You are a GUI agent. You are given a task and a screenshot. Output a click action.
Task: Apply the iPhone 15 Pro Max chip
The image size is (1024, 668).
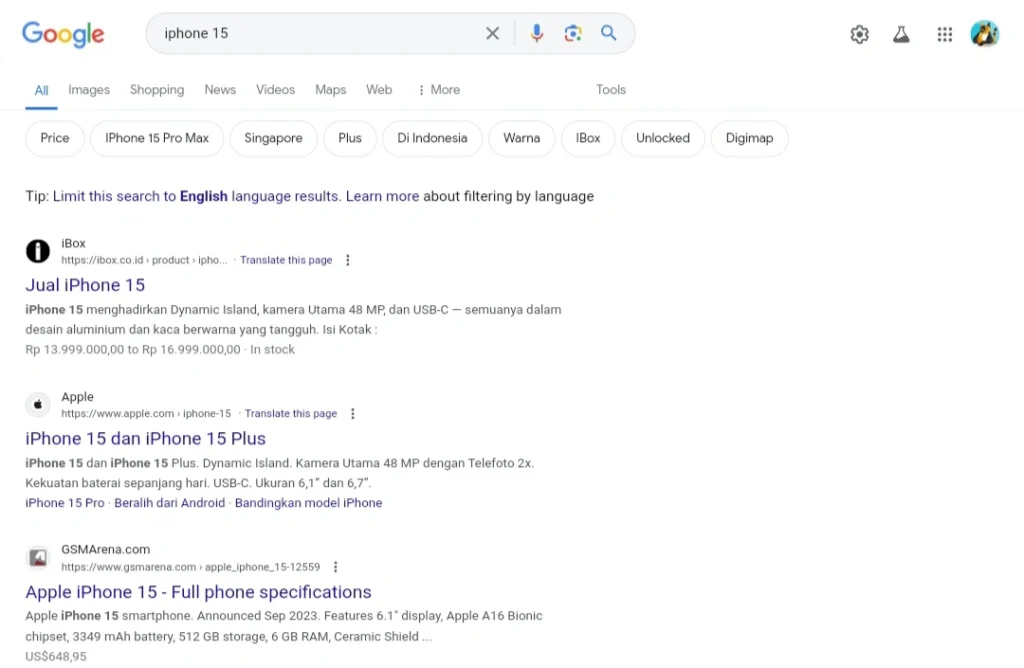(157, 138)
